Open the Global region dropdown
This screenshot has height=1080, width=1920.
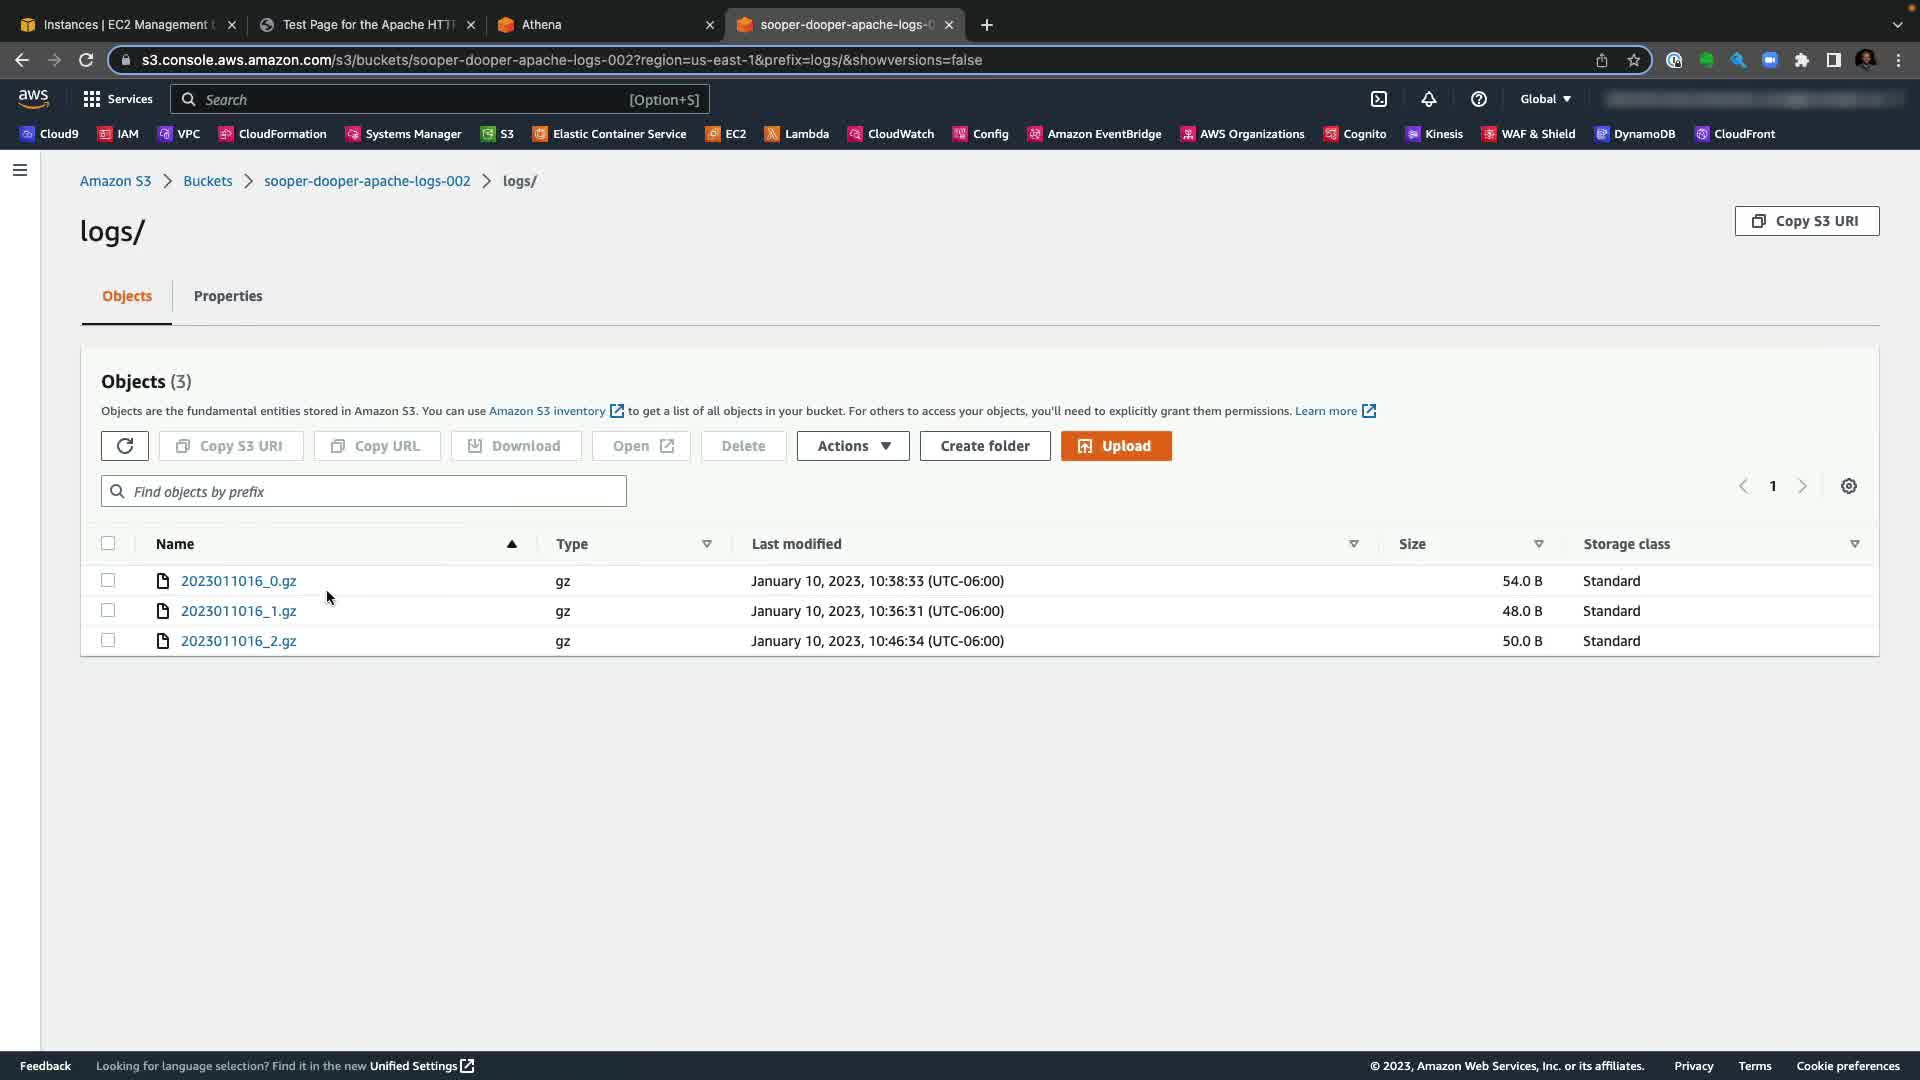pos(1545,99)
